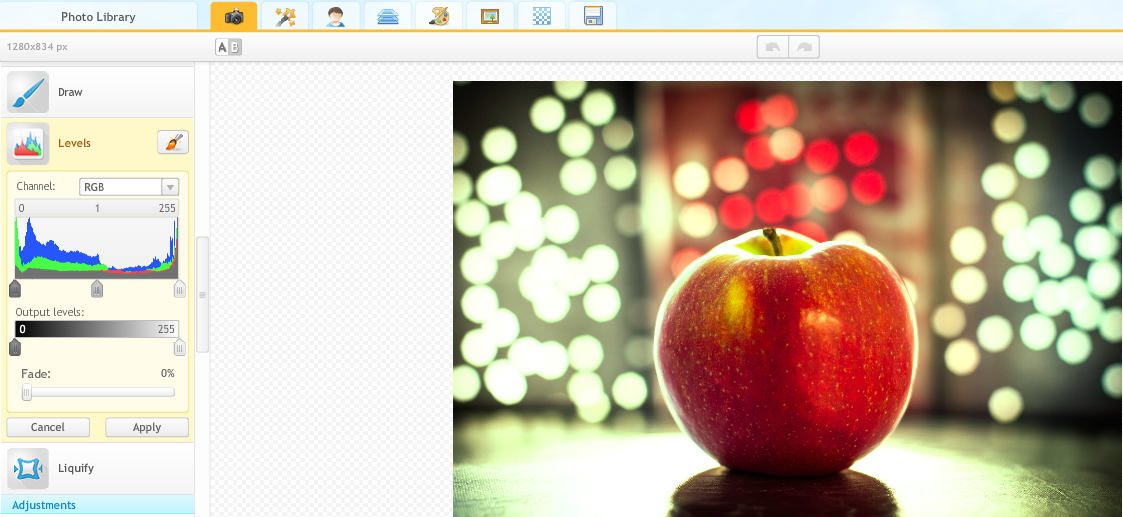1123x517 pixels.
Task: Open the Photo Library tab
Action: click(98, 17)
